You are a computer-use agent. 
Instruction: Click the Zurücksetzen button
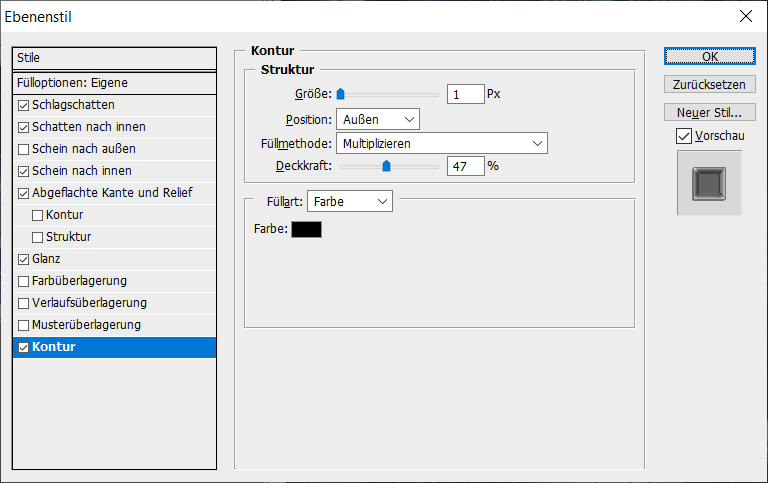[x=709, y=84]
